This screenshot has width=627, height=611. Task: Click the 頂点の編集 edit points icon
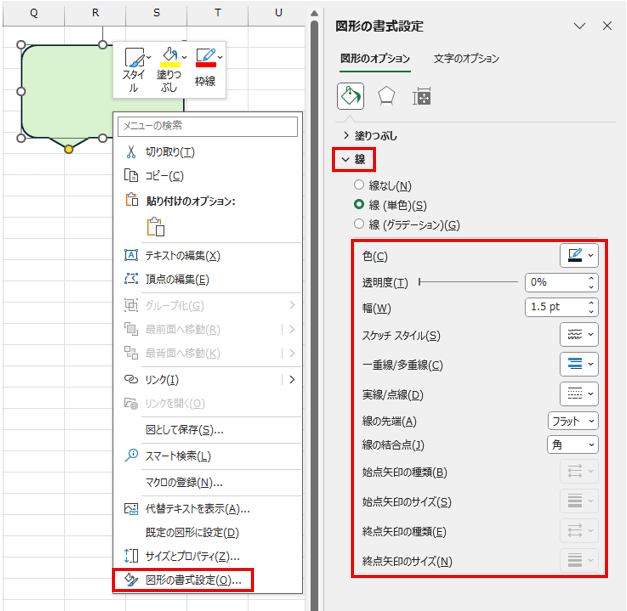[x=131, y=279]
